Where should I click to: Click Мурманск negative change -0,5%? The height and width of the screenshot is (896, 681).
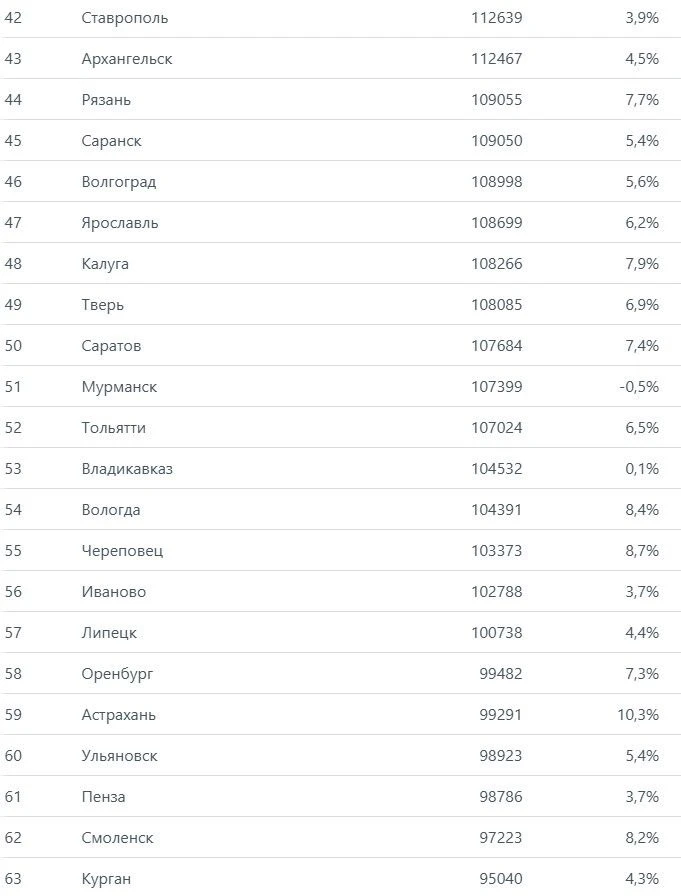[639, 387]
